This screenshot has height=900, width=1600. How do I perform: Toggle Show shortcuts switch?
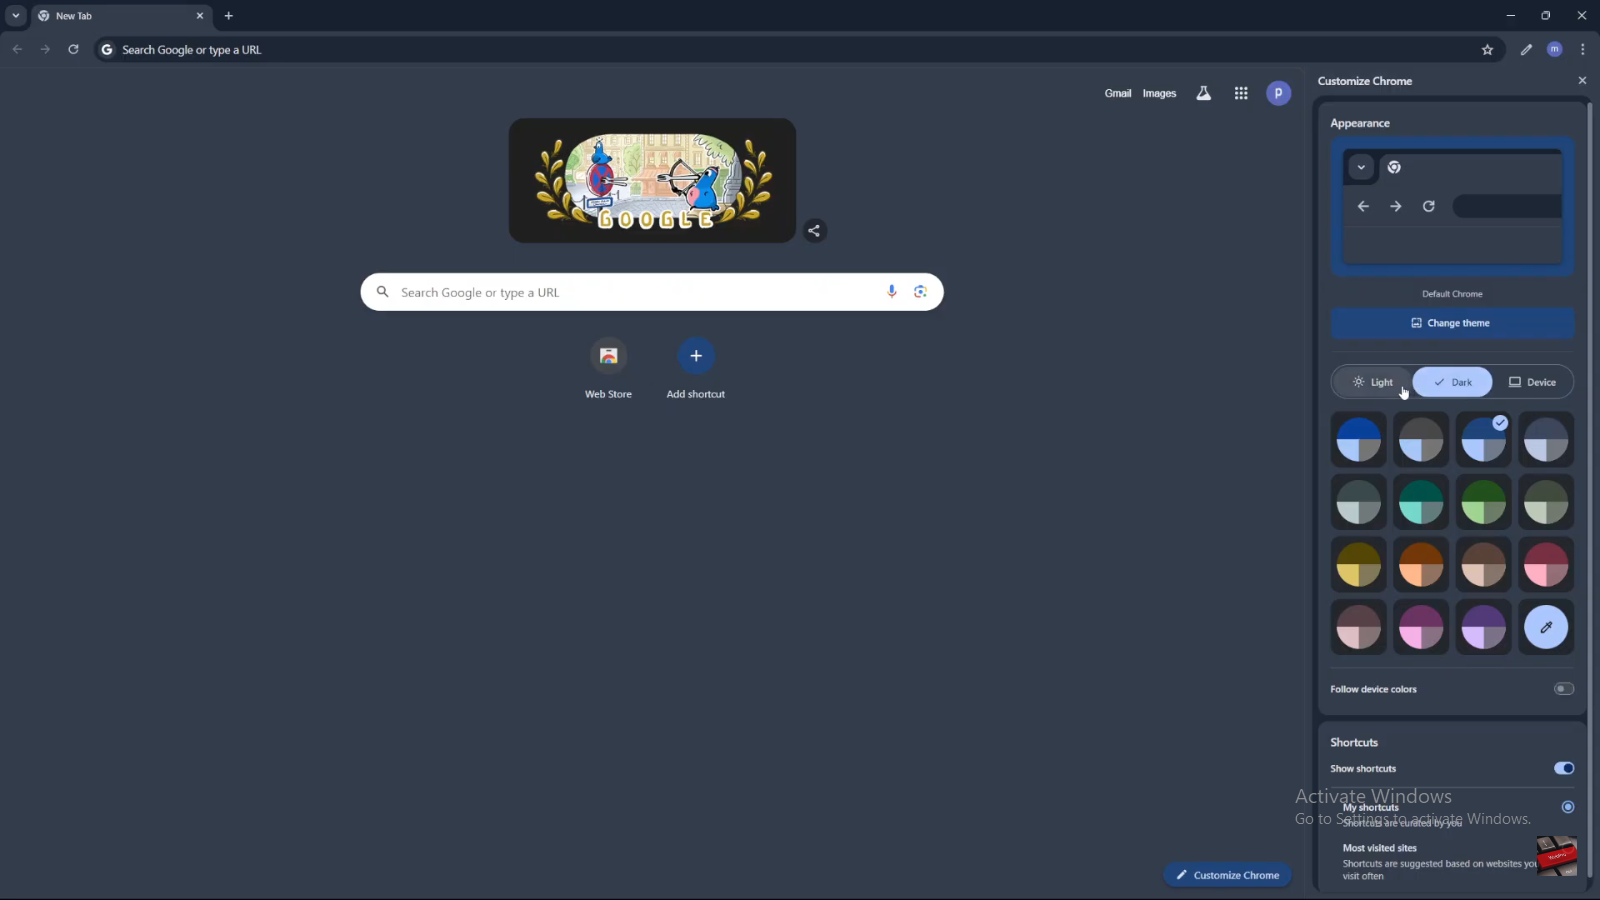[1564, 768]
